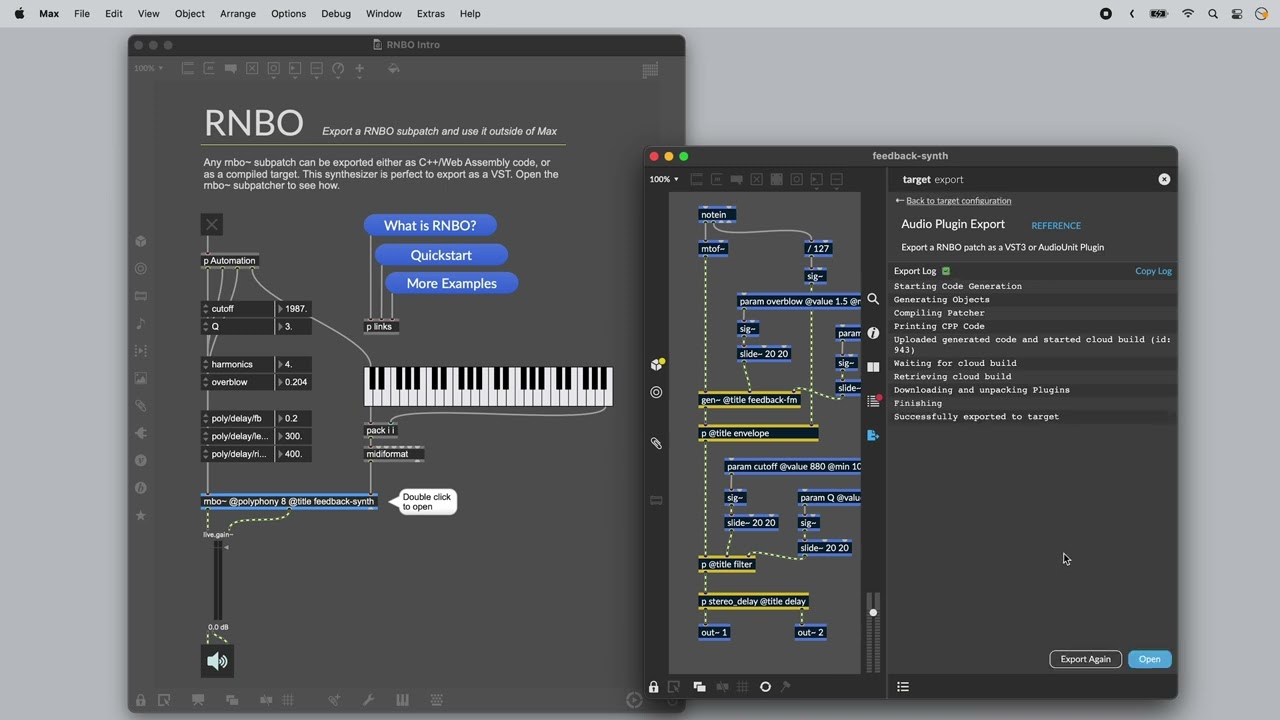Click the calendar grid icon in RNBO Intro toolbar
The width and height of the screenshot is (1280, 720).
point(650,70)
